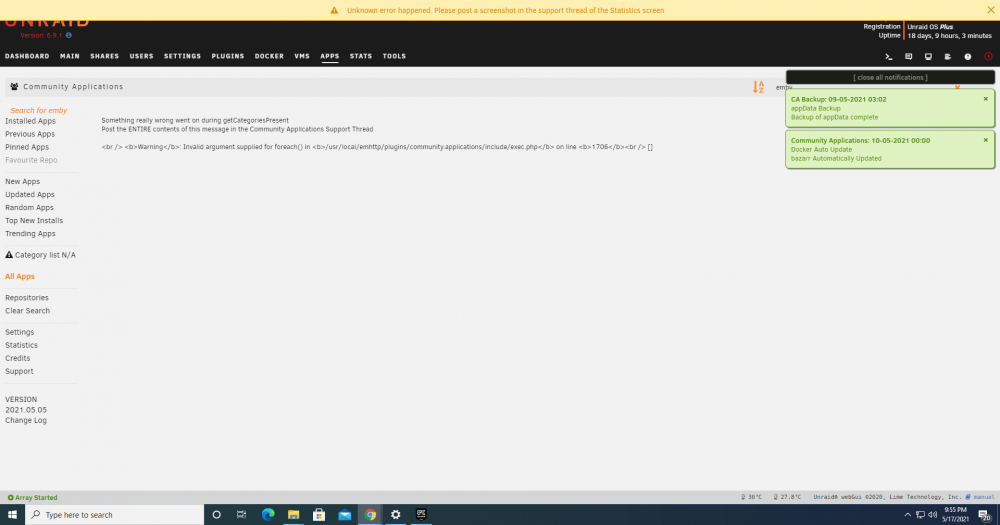Open Epic Games launcher on taskbar
Image resolution: width=1000 pixels, height=525 pixels.
coord(421,515)
